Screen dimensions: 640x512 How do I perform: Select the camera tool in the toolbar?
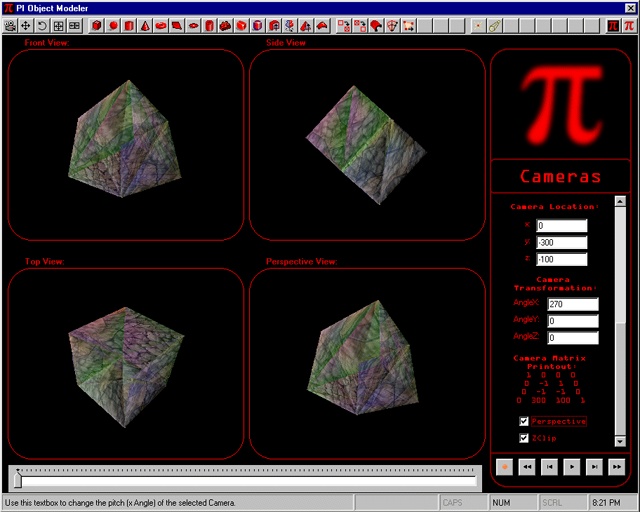point(10,25)
